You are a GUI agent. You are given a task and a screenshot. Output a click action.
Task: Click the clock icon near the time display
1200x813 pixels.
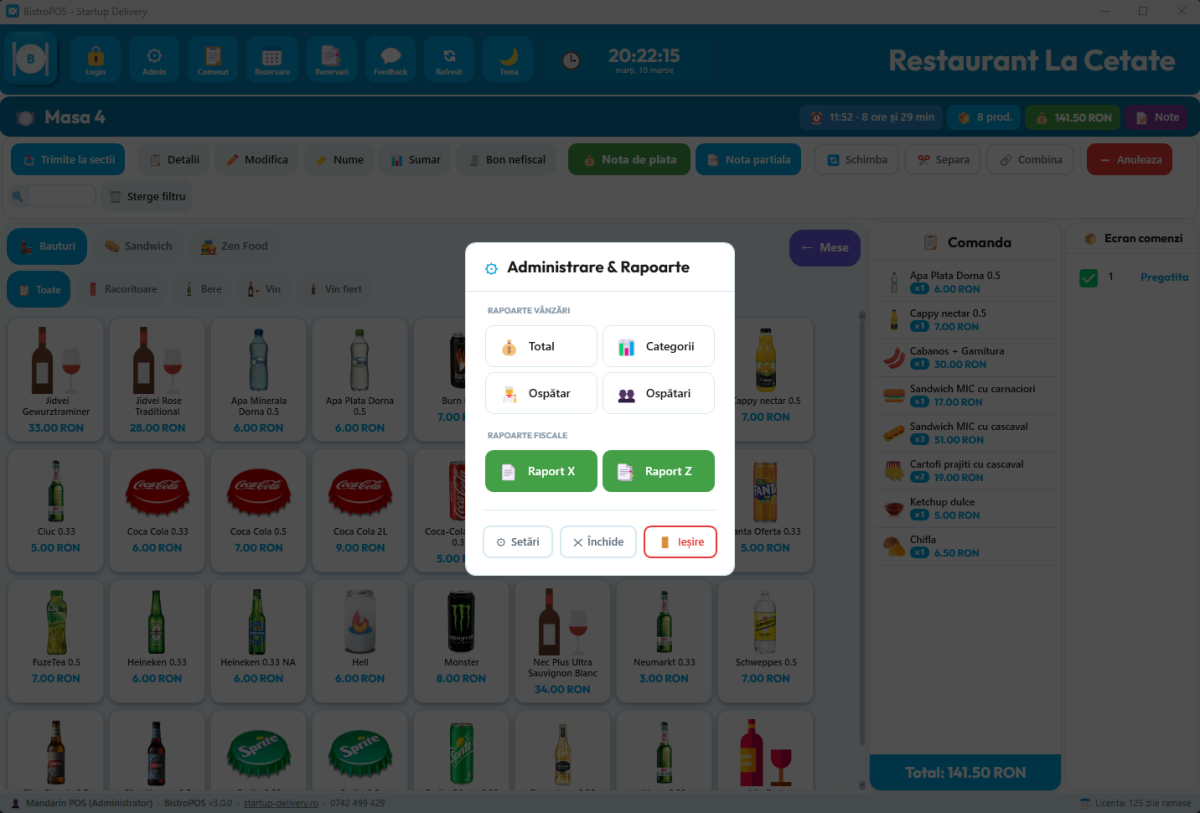coord(571,60)
